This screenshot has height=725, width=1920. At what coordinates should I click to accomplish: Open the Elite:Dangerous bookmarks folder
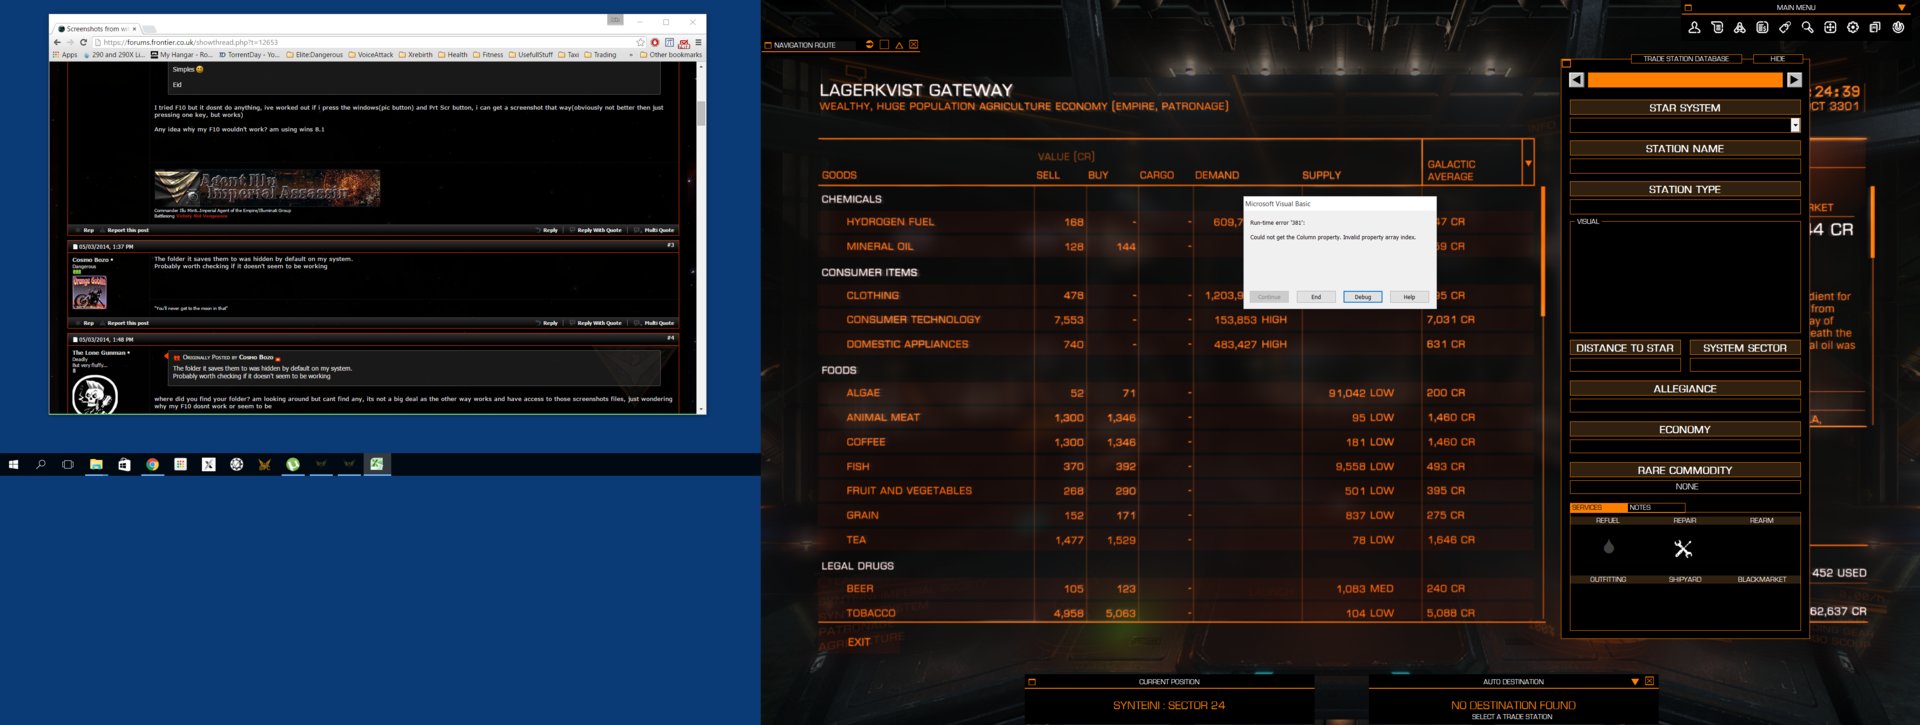[x=315, y=55]
